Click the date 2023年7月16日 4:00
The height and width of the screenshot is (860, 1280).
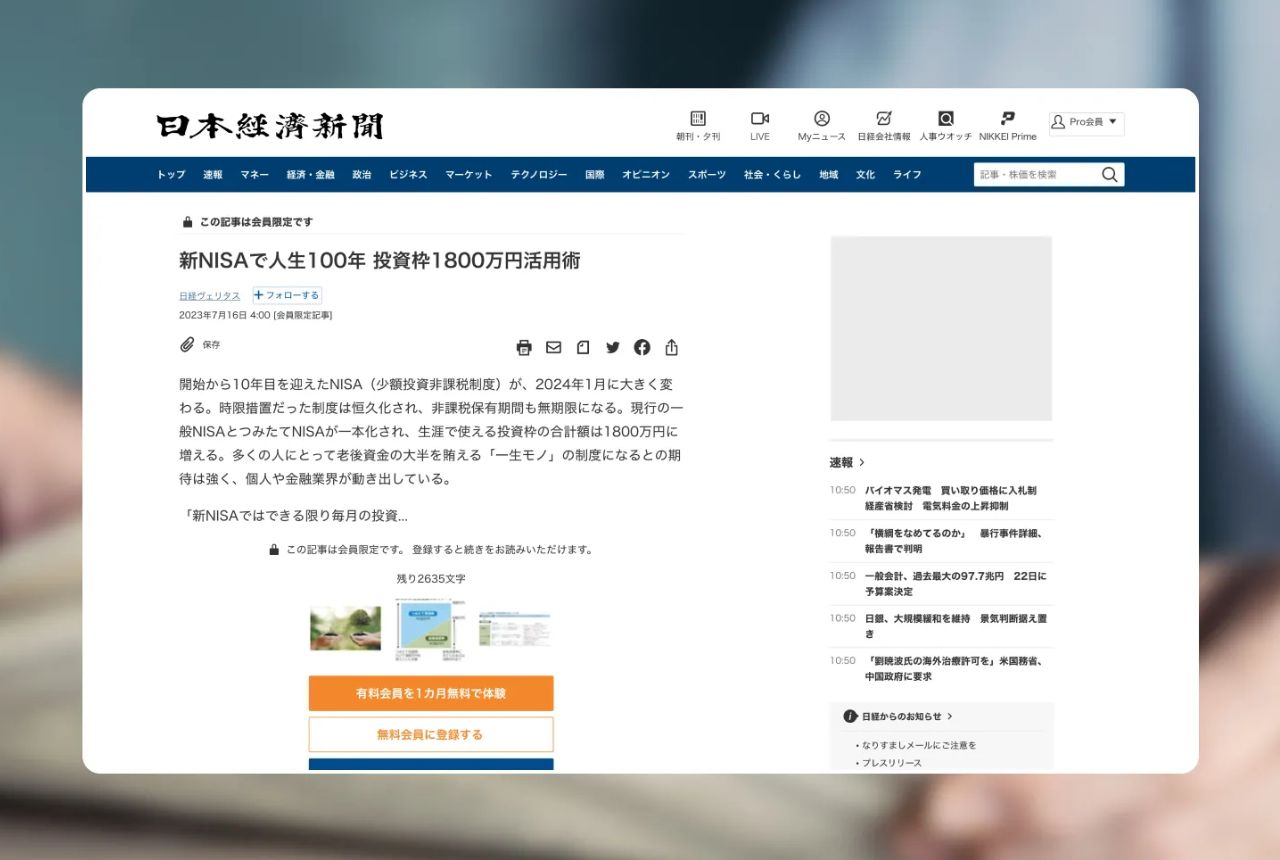coord(225,315)
